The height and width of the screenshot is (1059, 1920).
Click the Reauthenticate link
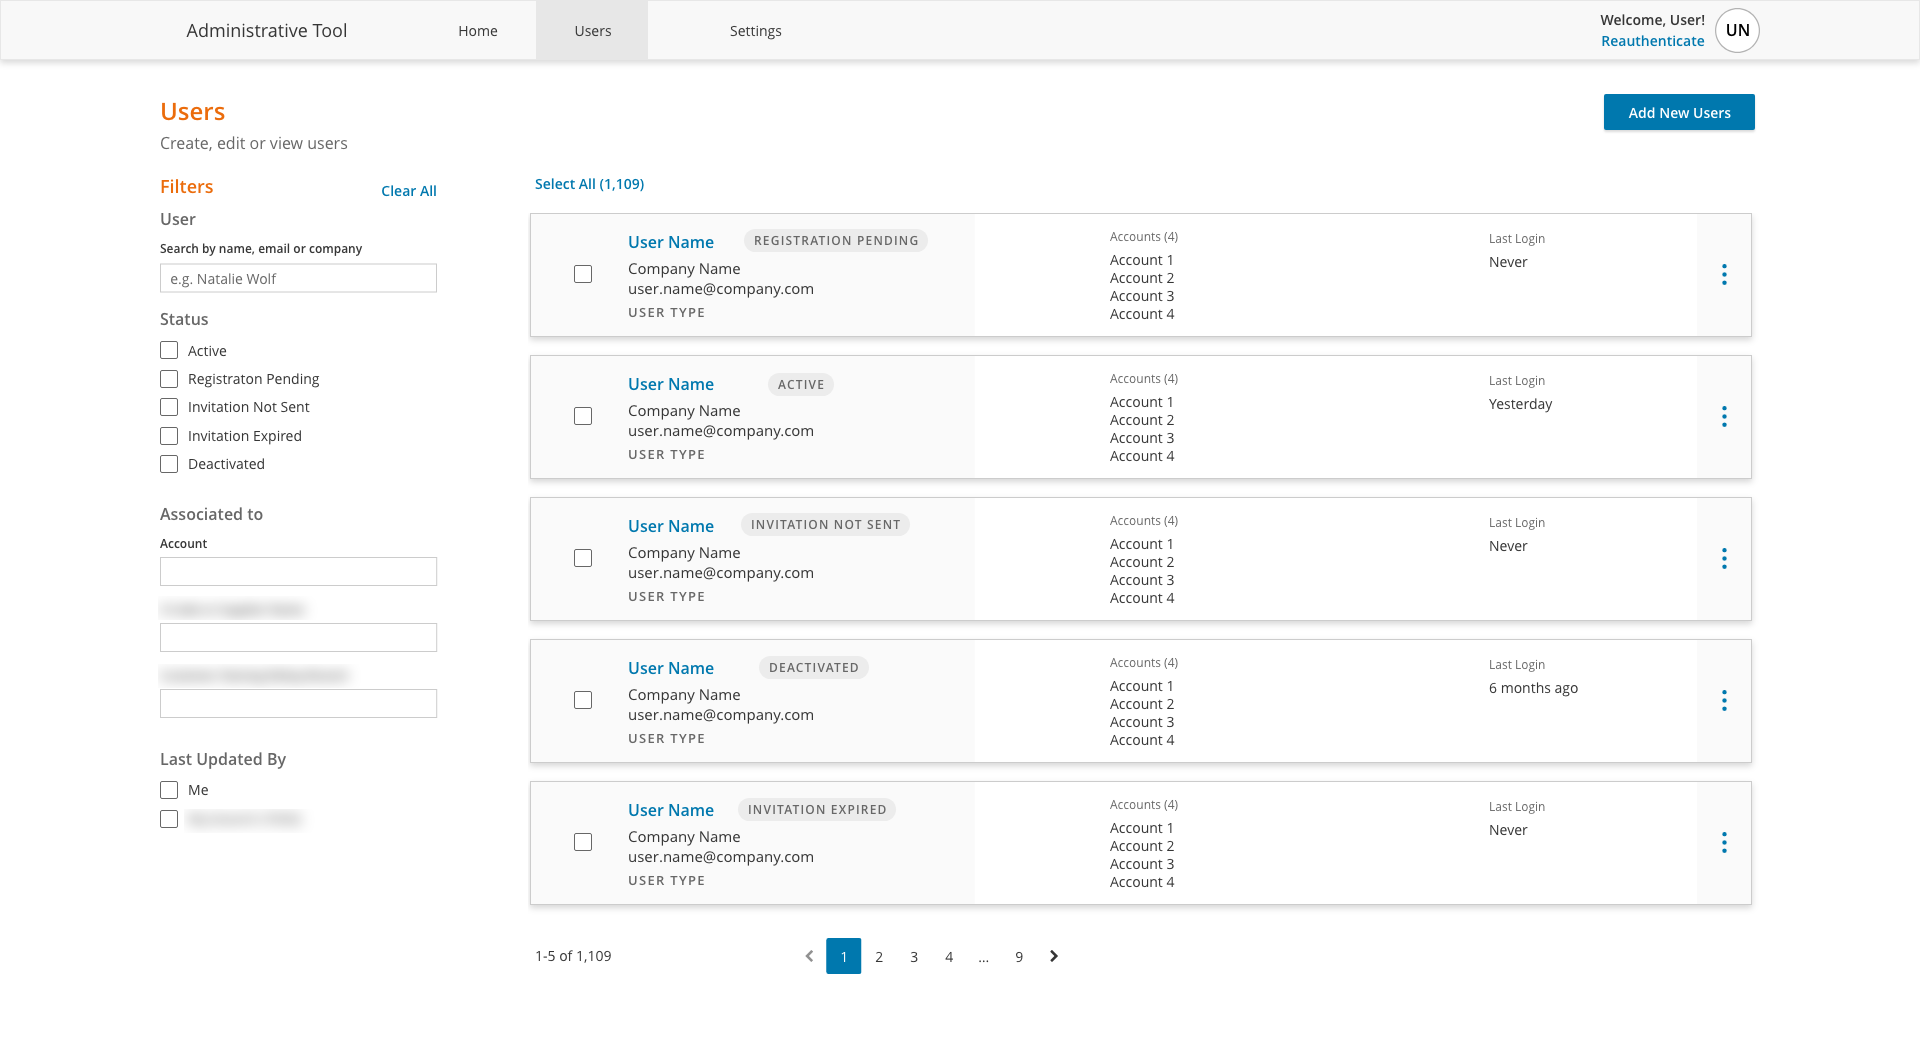coord(1652,41)
